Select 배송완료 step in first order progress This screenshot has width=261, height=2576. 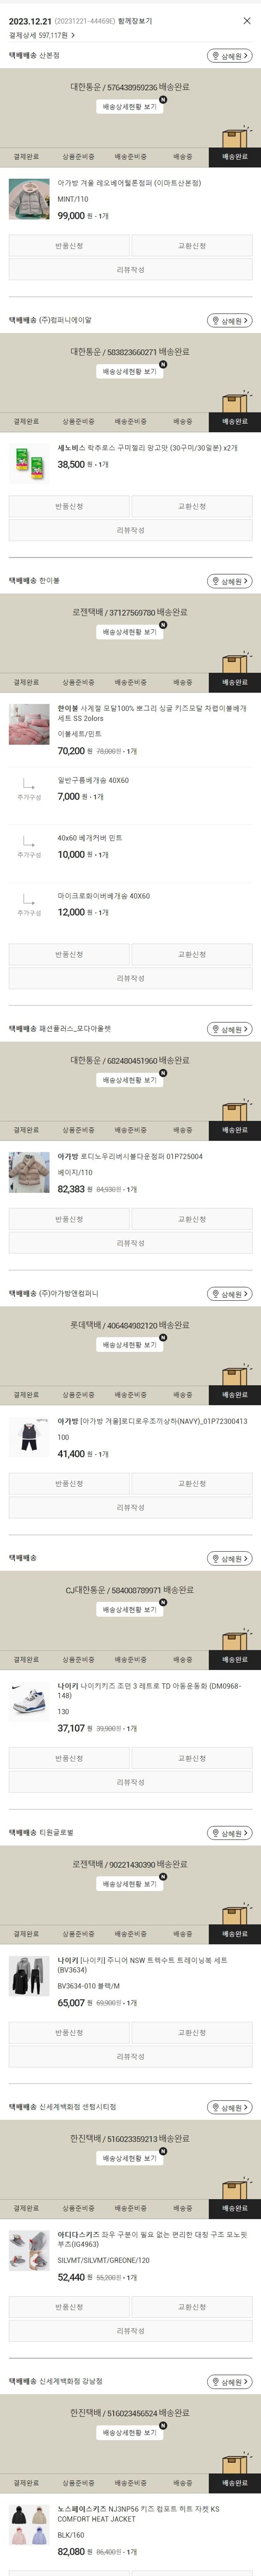[x=235, y=157]
